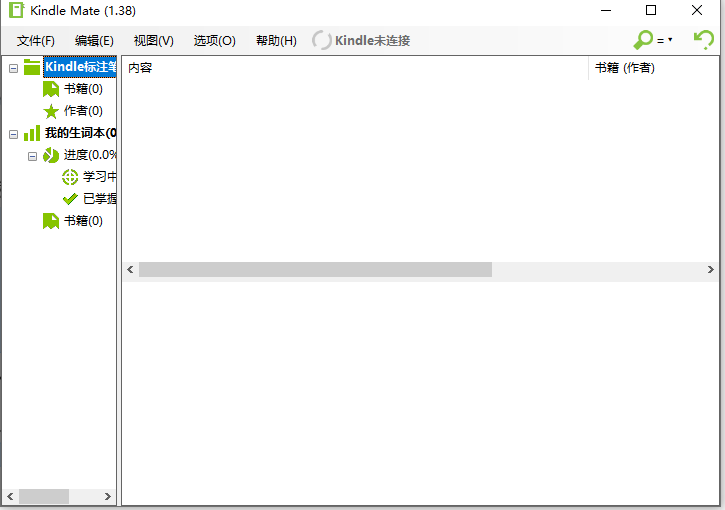Screen dimensions: 725x510
Task: Click the content list's right scroll arrow
Action: tap(711, 270)
